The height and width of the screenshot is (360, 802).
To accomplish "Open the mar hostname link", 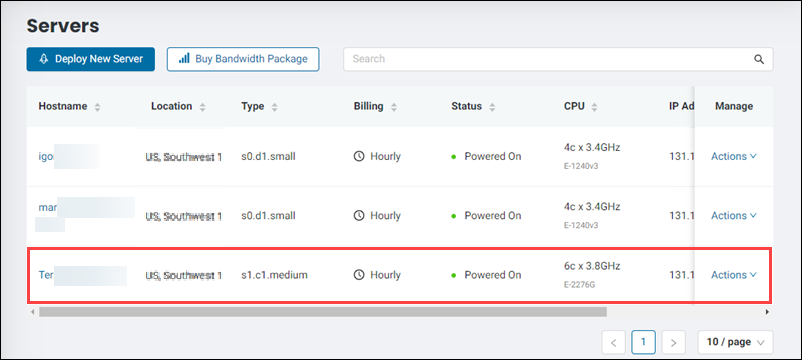I will (48, 208).
